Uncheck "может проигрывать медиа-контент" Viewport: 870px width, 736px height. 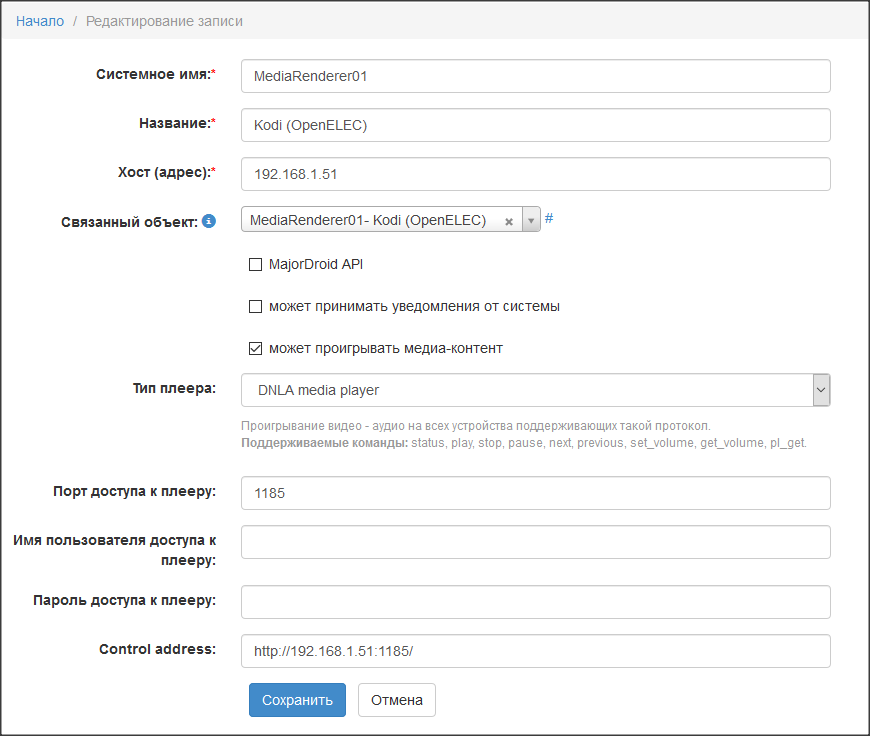(255, 349)
